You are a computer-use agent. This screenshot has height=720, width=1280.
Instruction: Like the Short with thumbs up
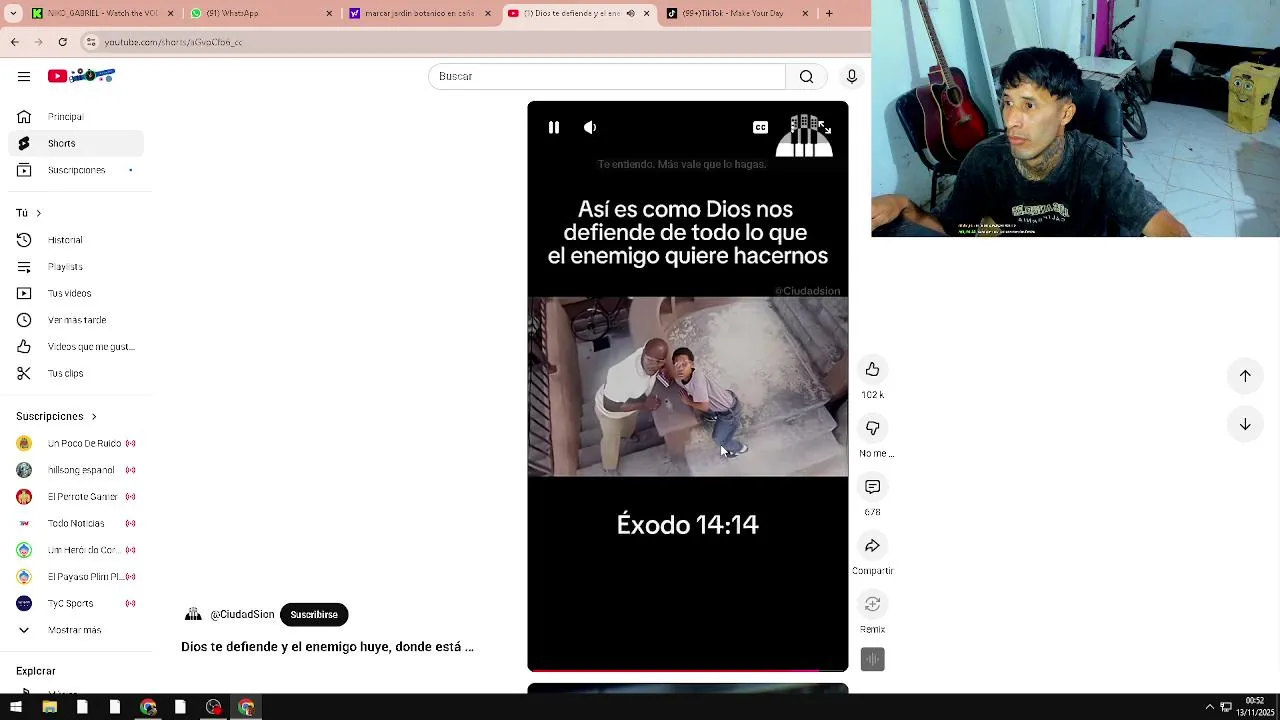pyautogui.click(x=873, y=370)
